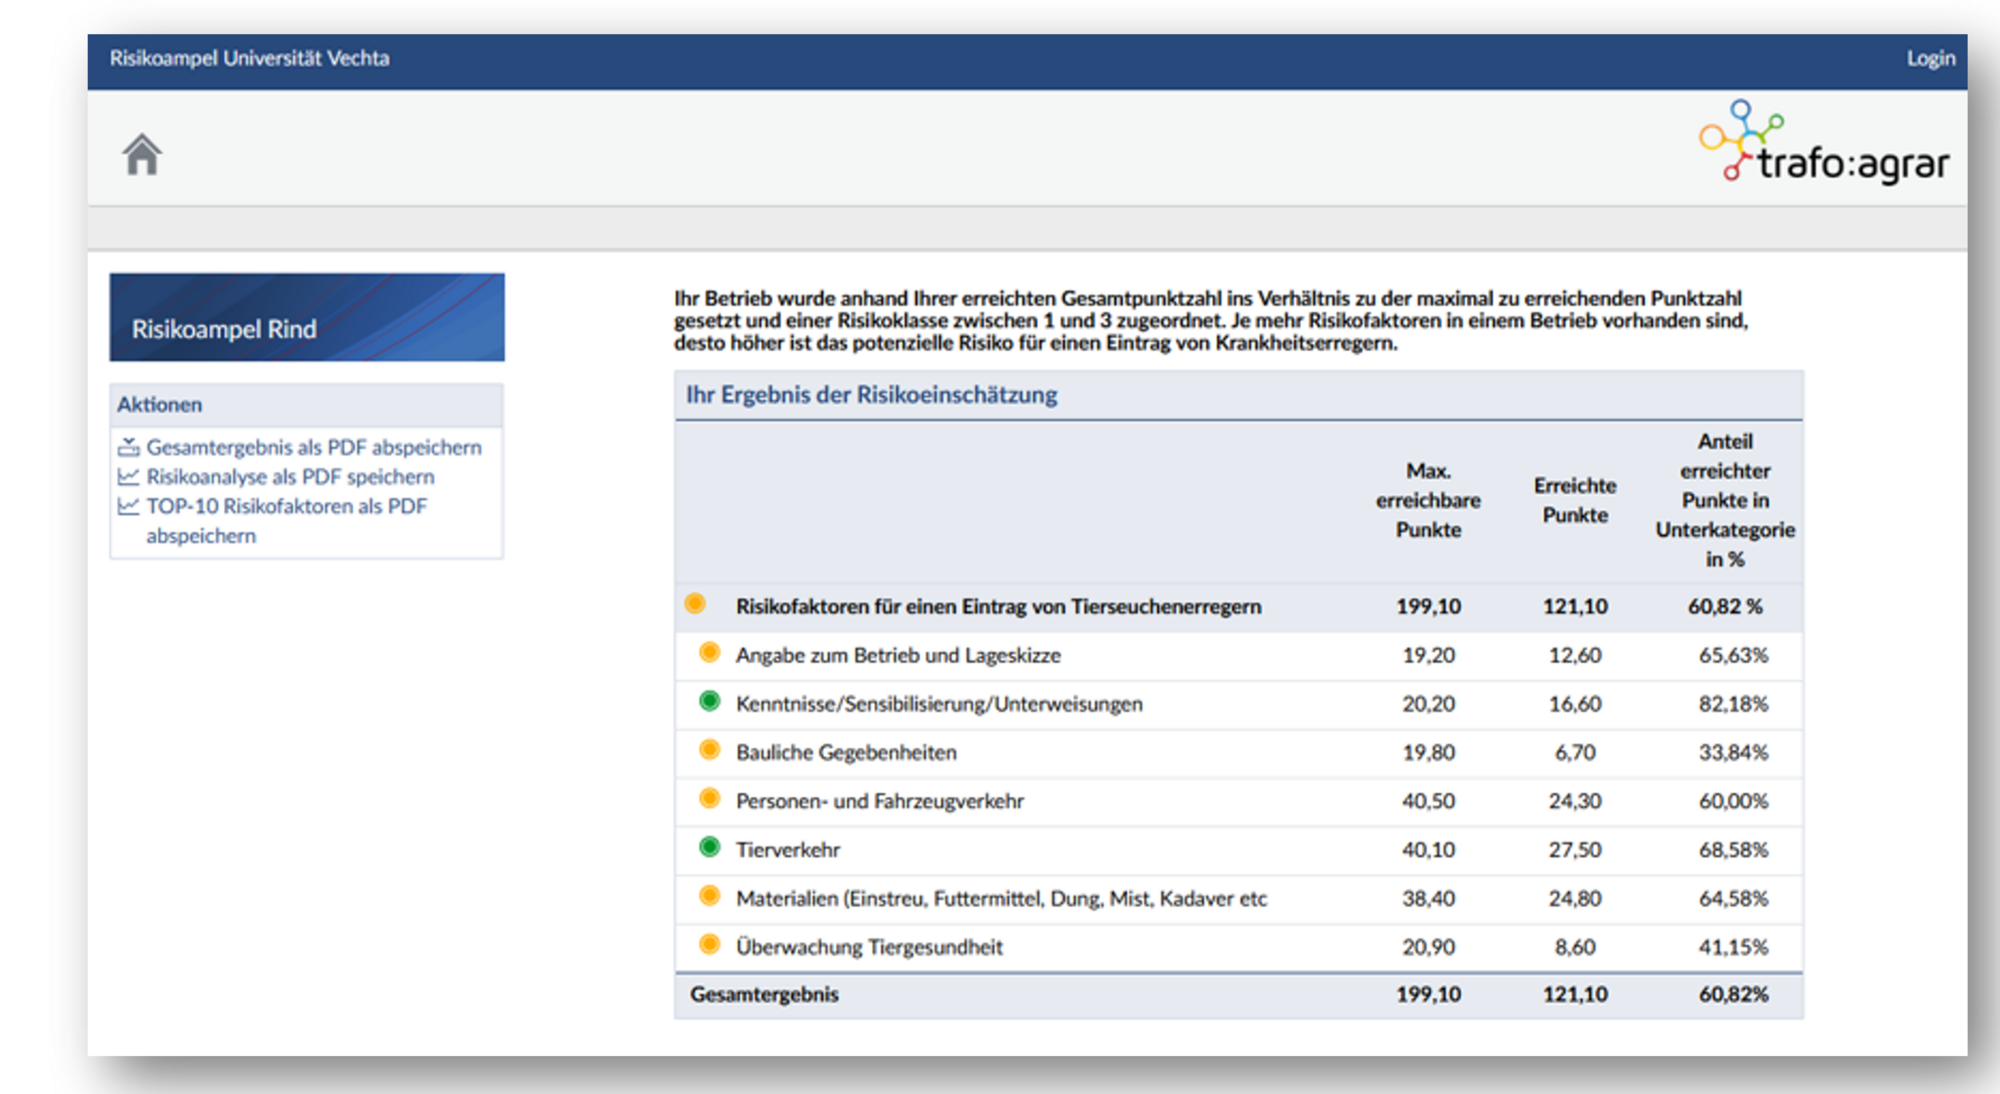Click chart icon beside Risikoanalyse link

click(x=128, y=477)
